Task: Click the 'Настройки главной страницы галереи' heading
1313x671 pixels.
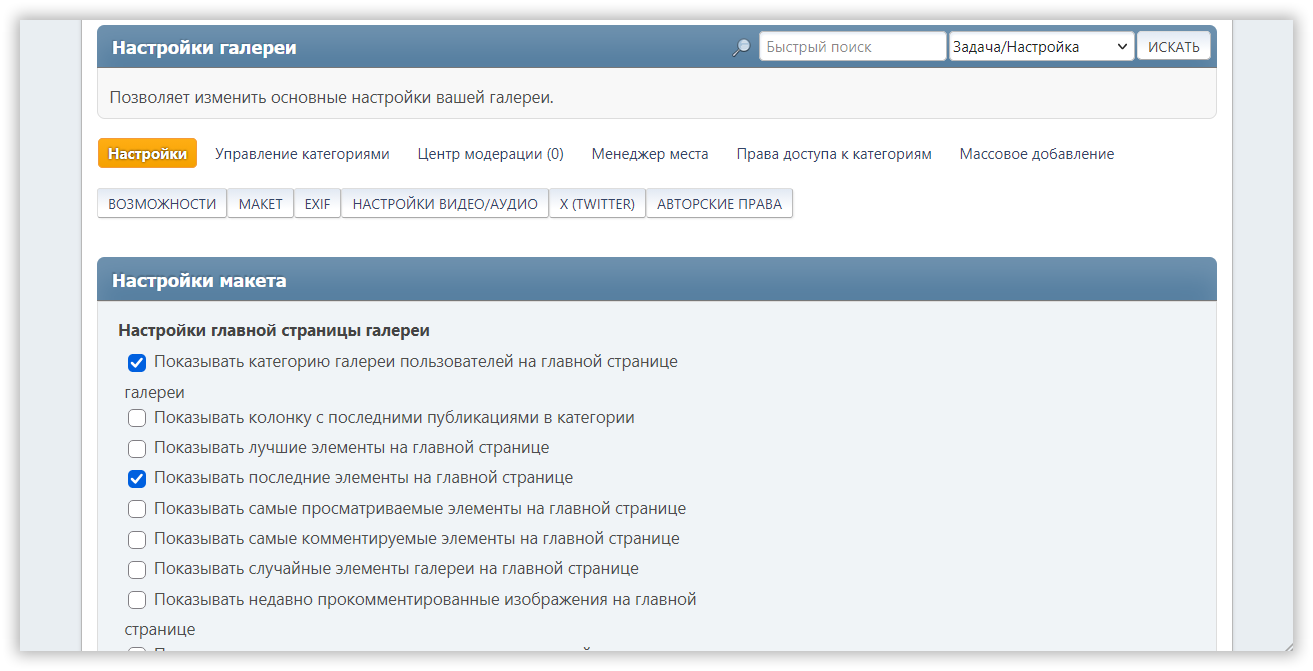Action: click(x=274, y=330)
